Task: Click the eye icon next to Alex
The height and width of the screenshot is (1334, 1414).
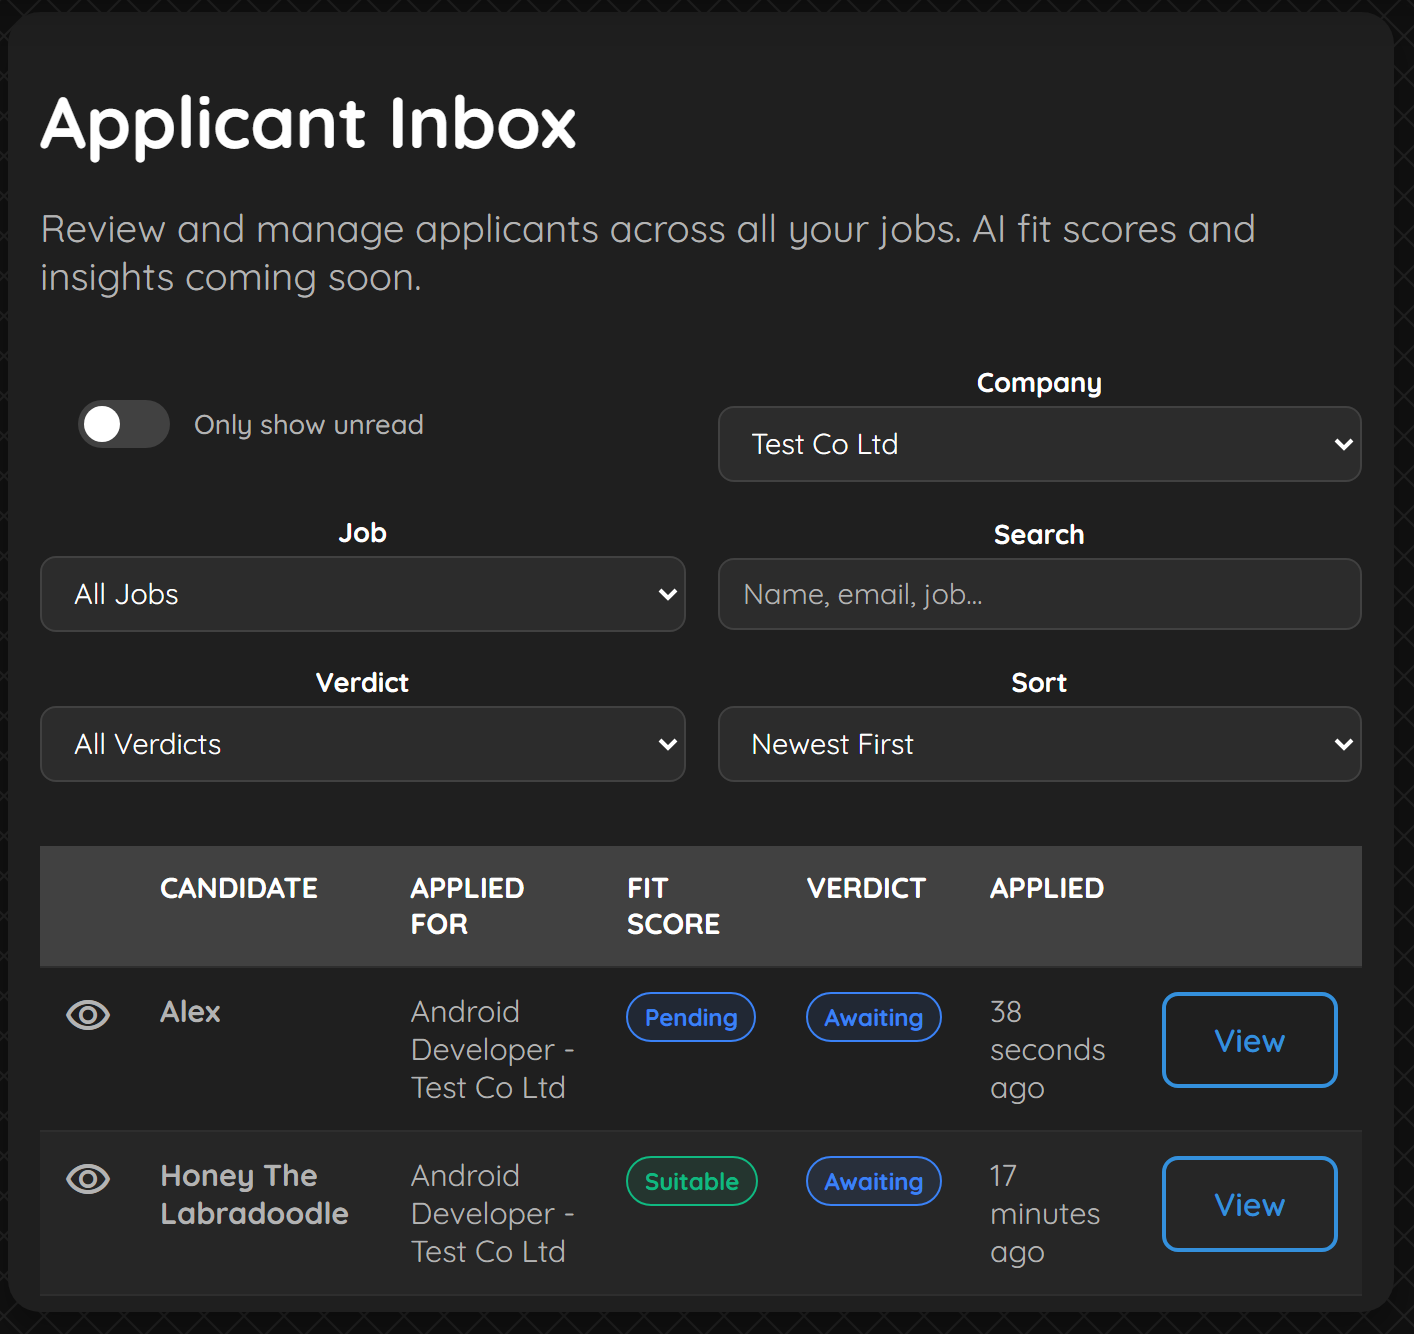Action: (x=88, y=1015)
